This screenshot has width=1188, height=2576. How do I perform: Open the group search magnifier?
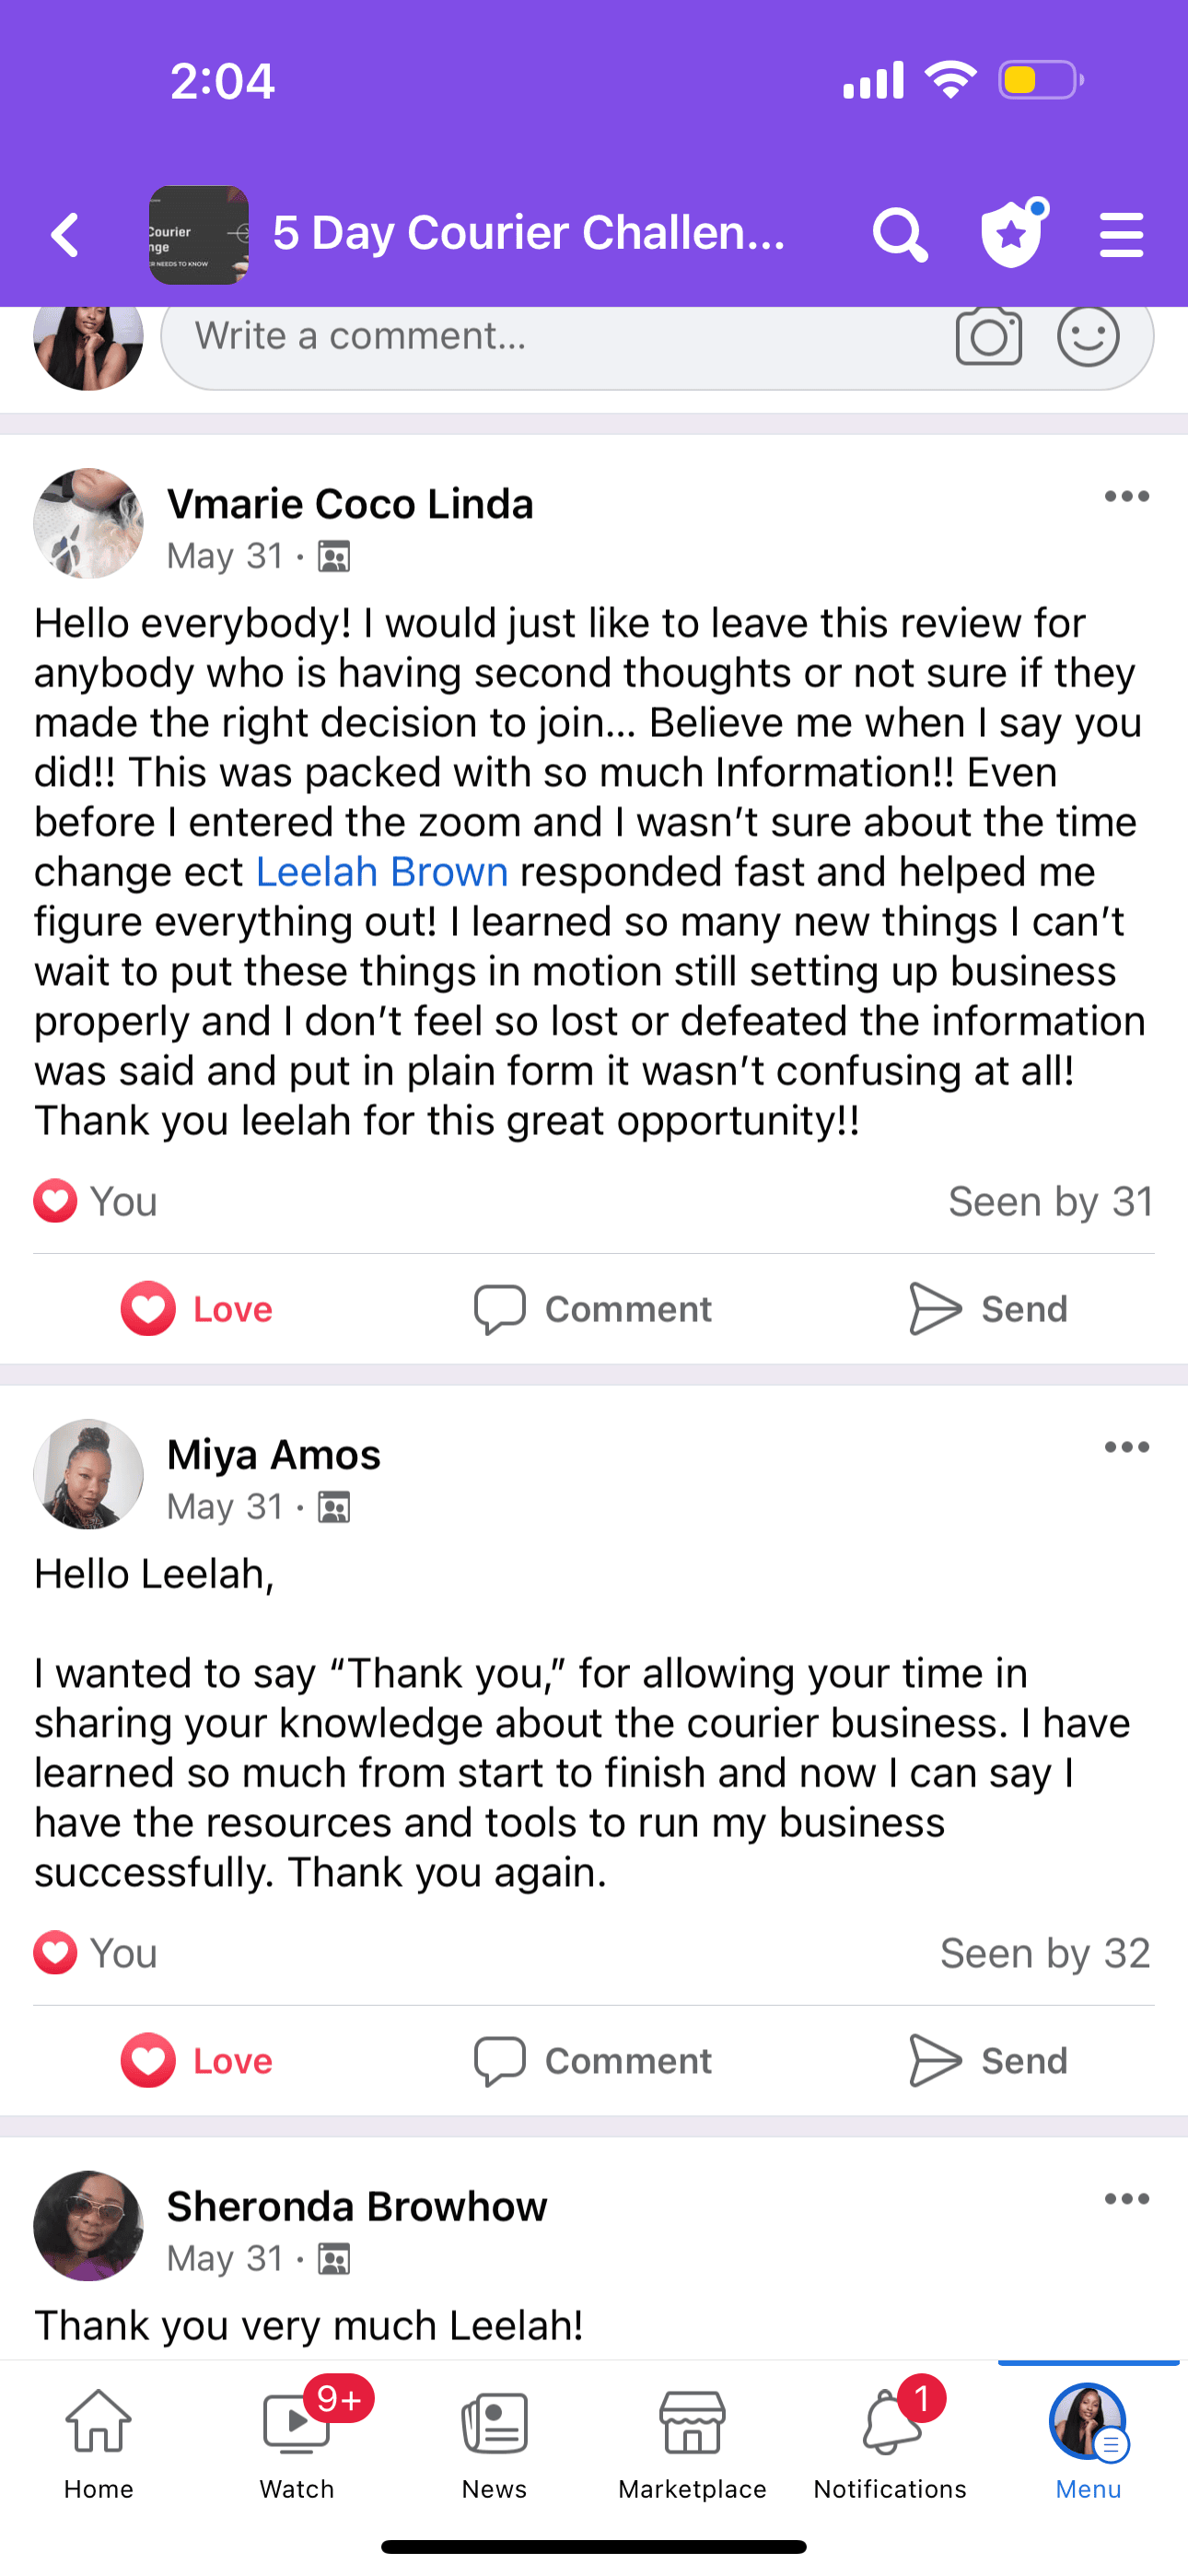899,236
